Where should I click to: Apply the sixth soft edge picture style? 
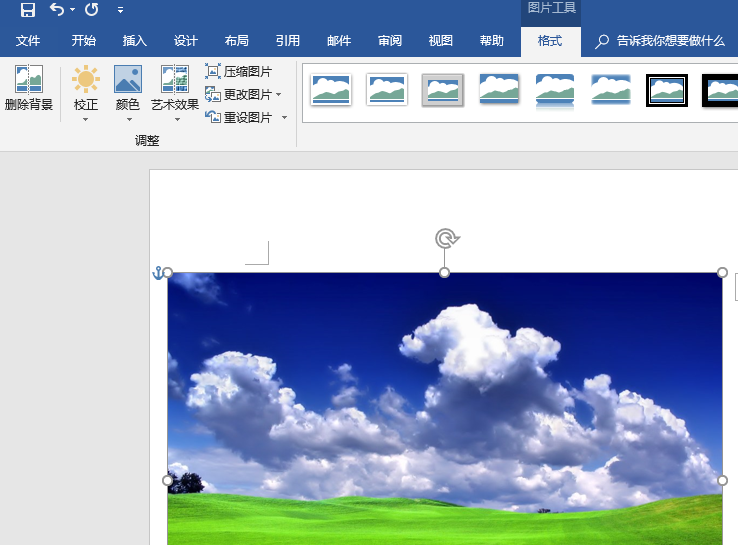(x=611, y=88)
